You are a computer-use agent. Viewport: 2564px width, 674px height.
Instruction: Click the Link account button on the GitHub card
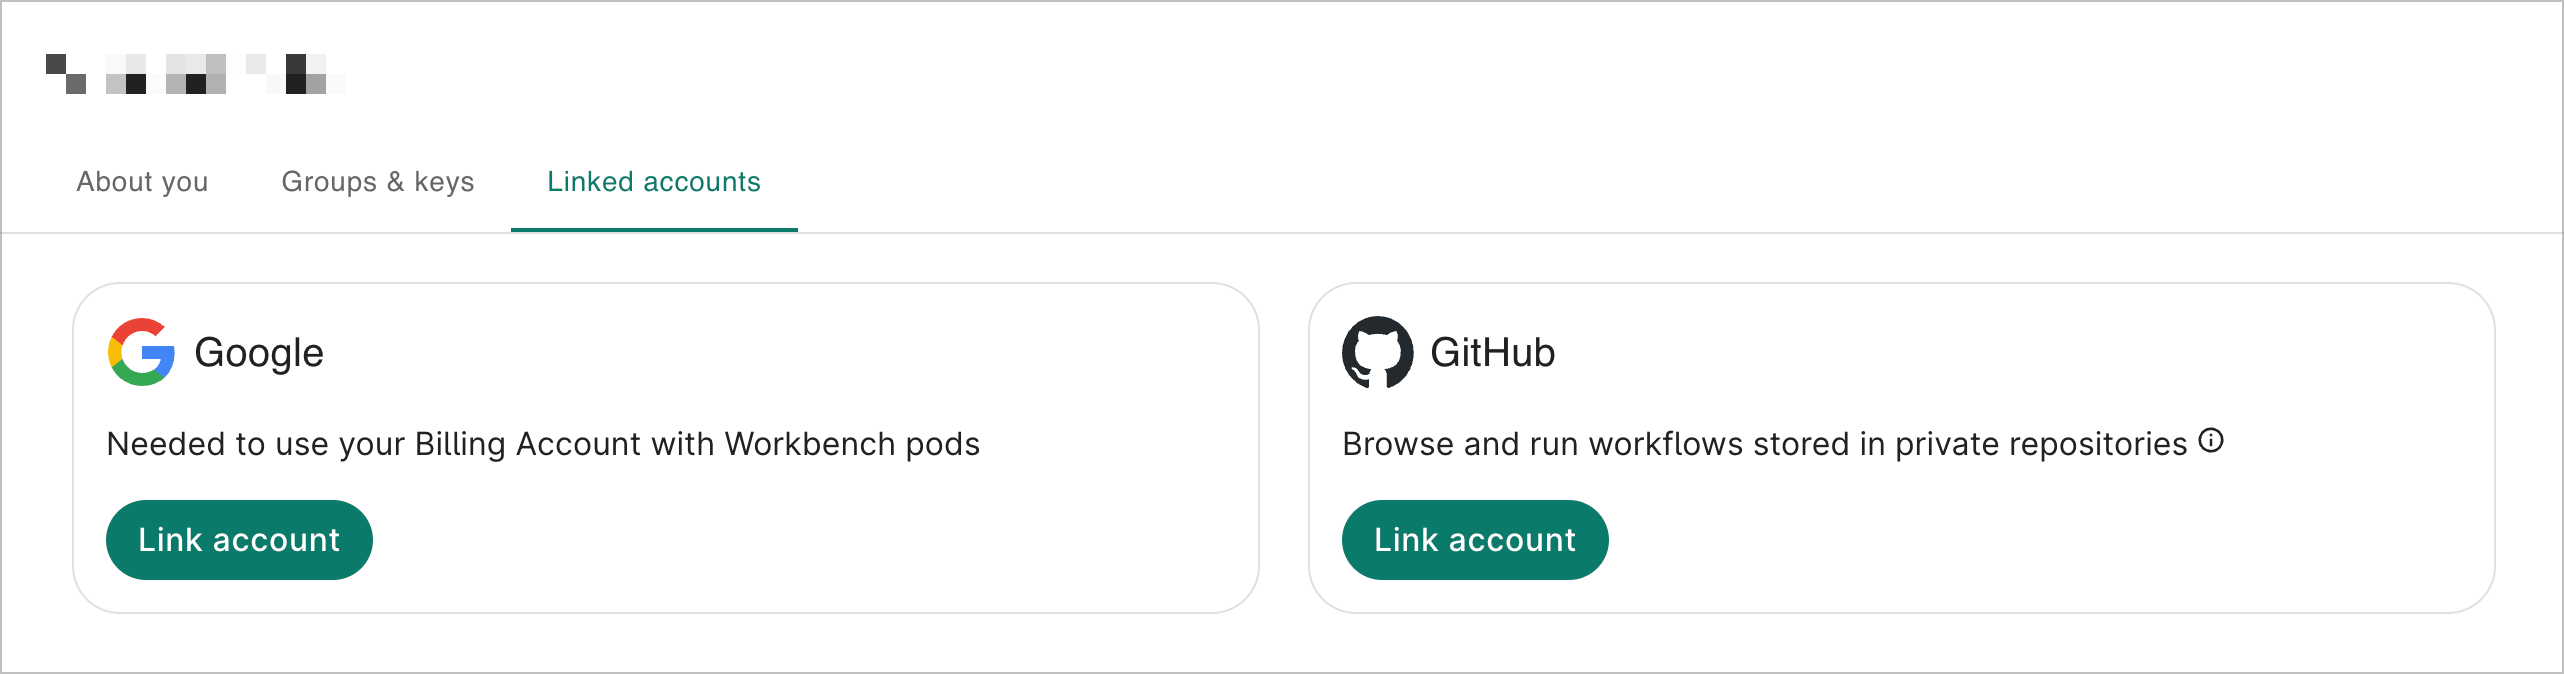pyautogui.click(x=1475, y=539)
